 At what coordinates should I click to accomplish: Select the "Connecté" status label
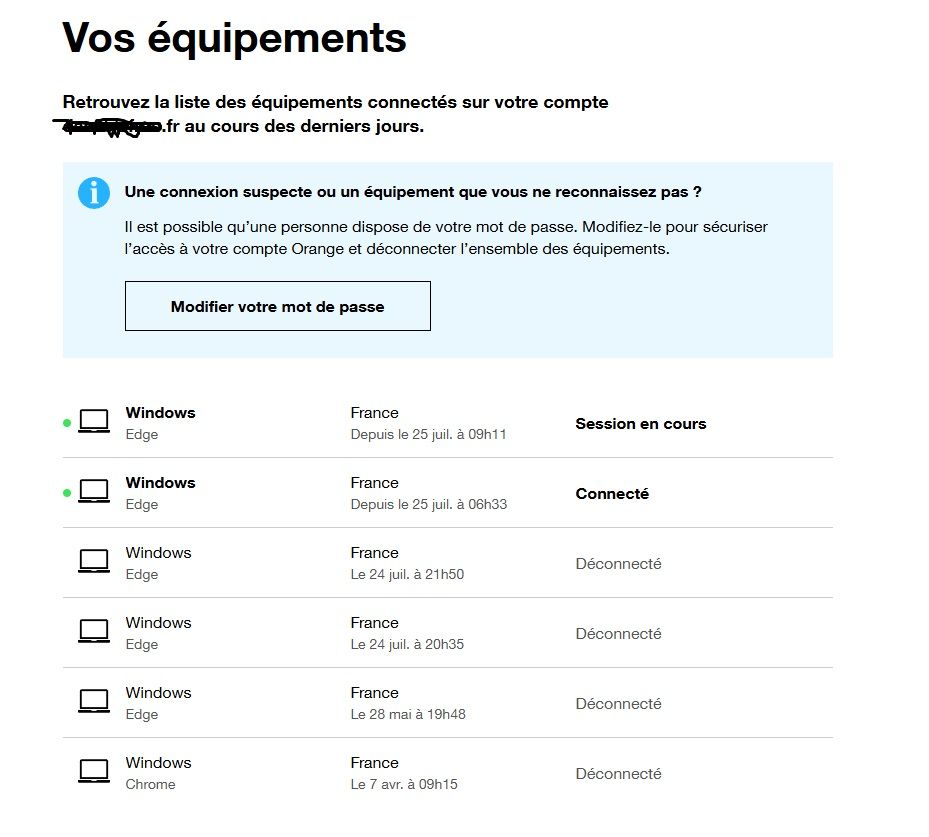click(x=612, y=494)
